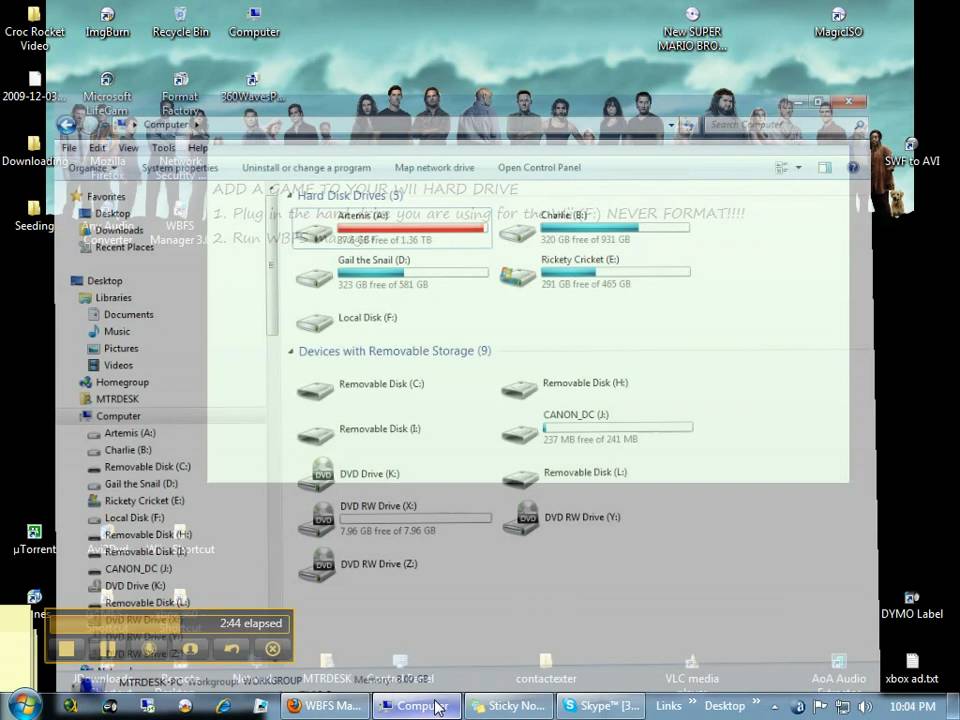
Task: Open the File menu
Action: (69, 148)
